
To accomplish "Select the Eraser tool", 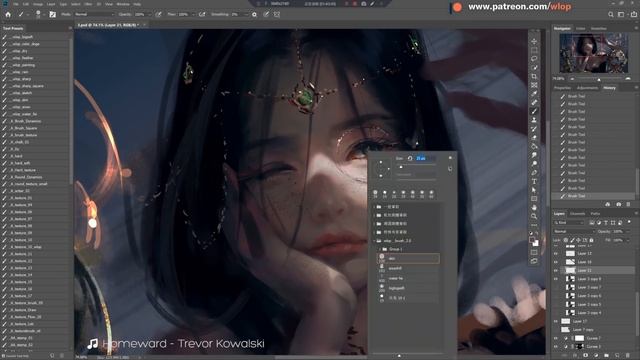I will [x=534, y=138].
